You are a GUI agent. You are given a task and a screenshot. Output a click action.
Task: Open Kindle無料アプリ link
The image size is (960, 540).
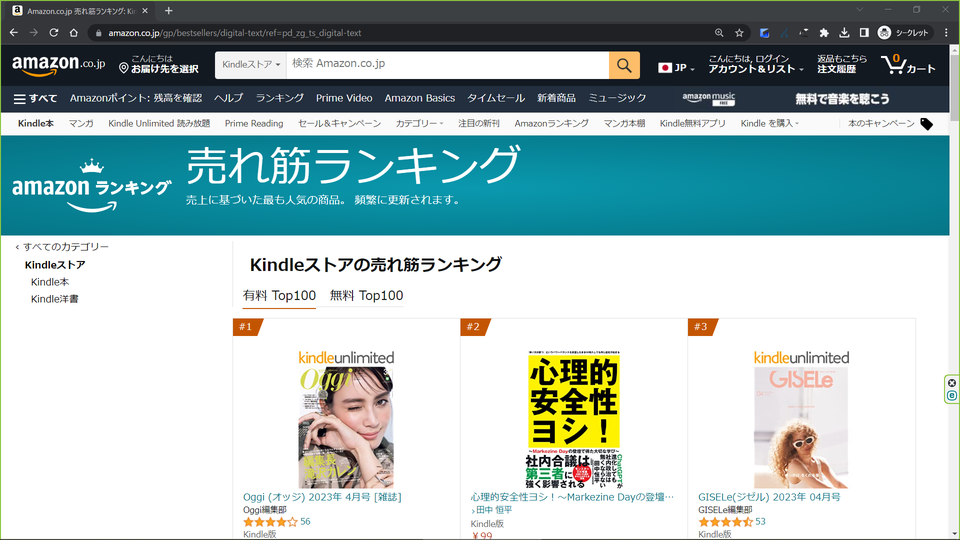coord(692,124)
